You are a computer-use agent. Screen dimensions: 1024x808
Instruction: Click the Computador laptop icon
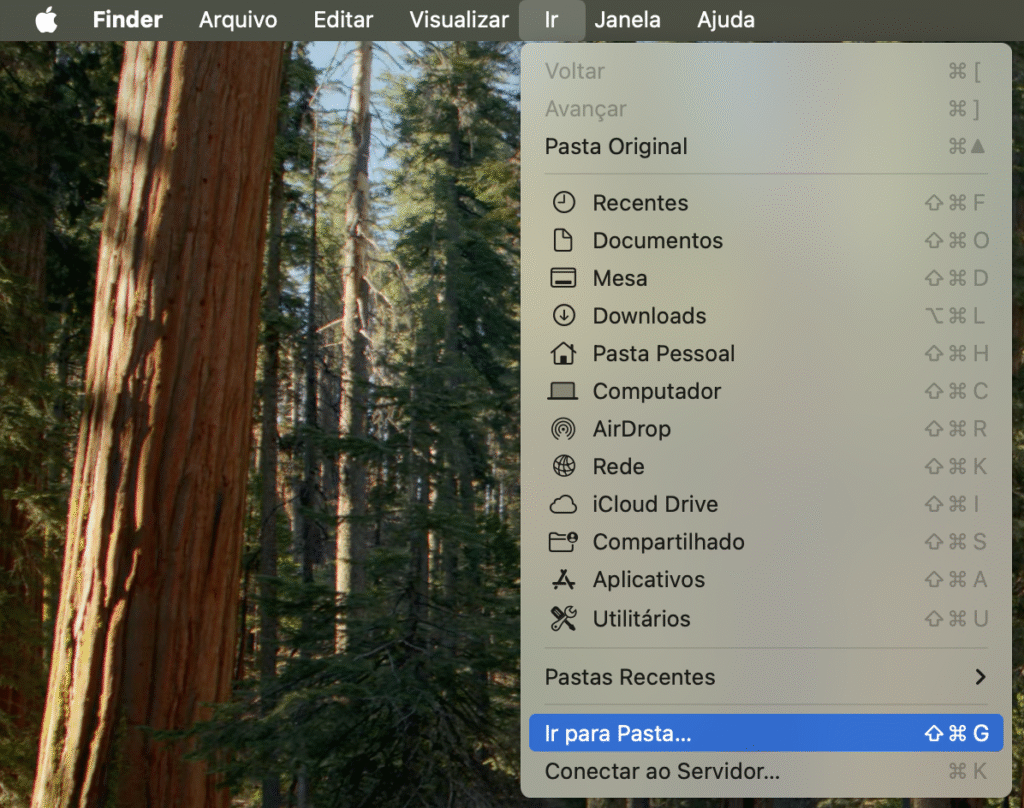pos(562,391)
